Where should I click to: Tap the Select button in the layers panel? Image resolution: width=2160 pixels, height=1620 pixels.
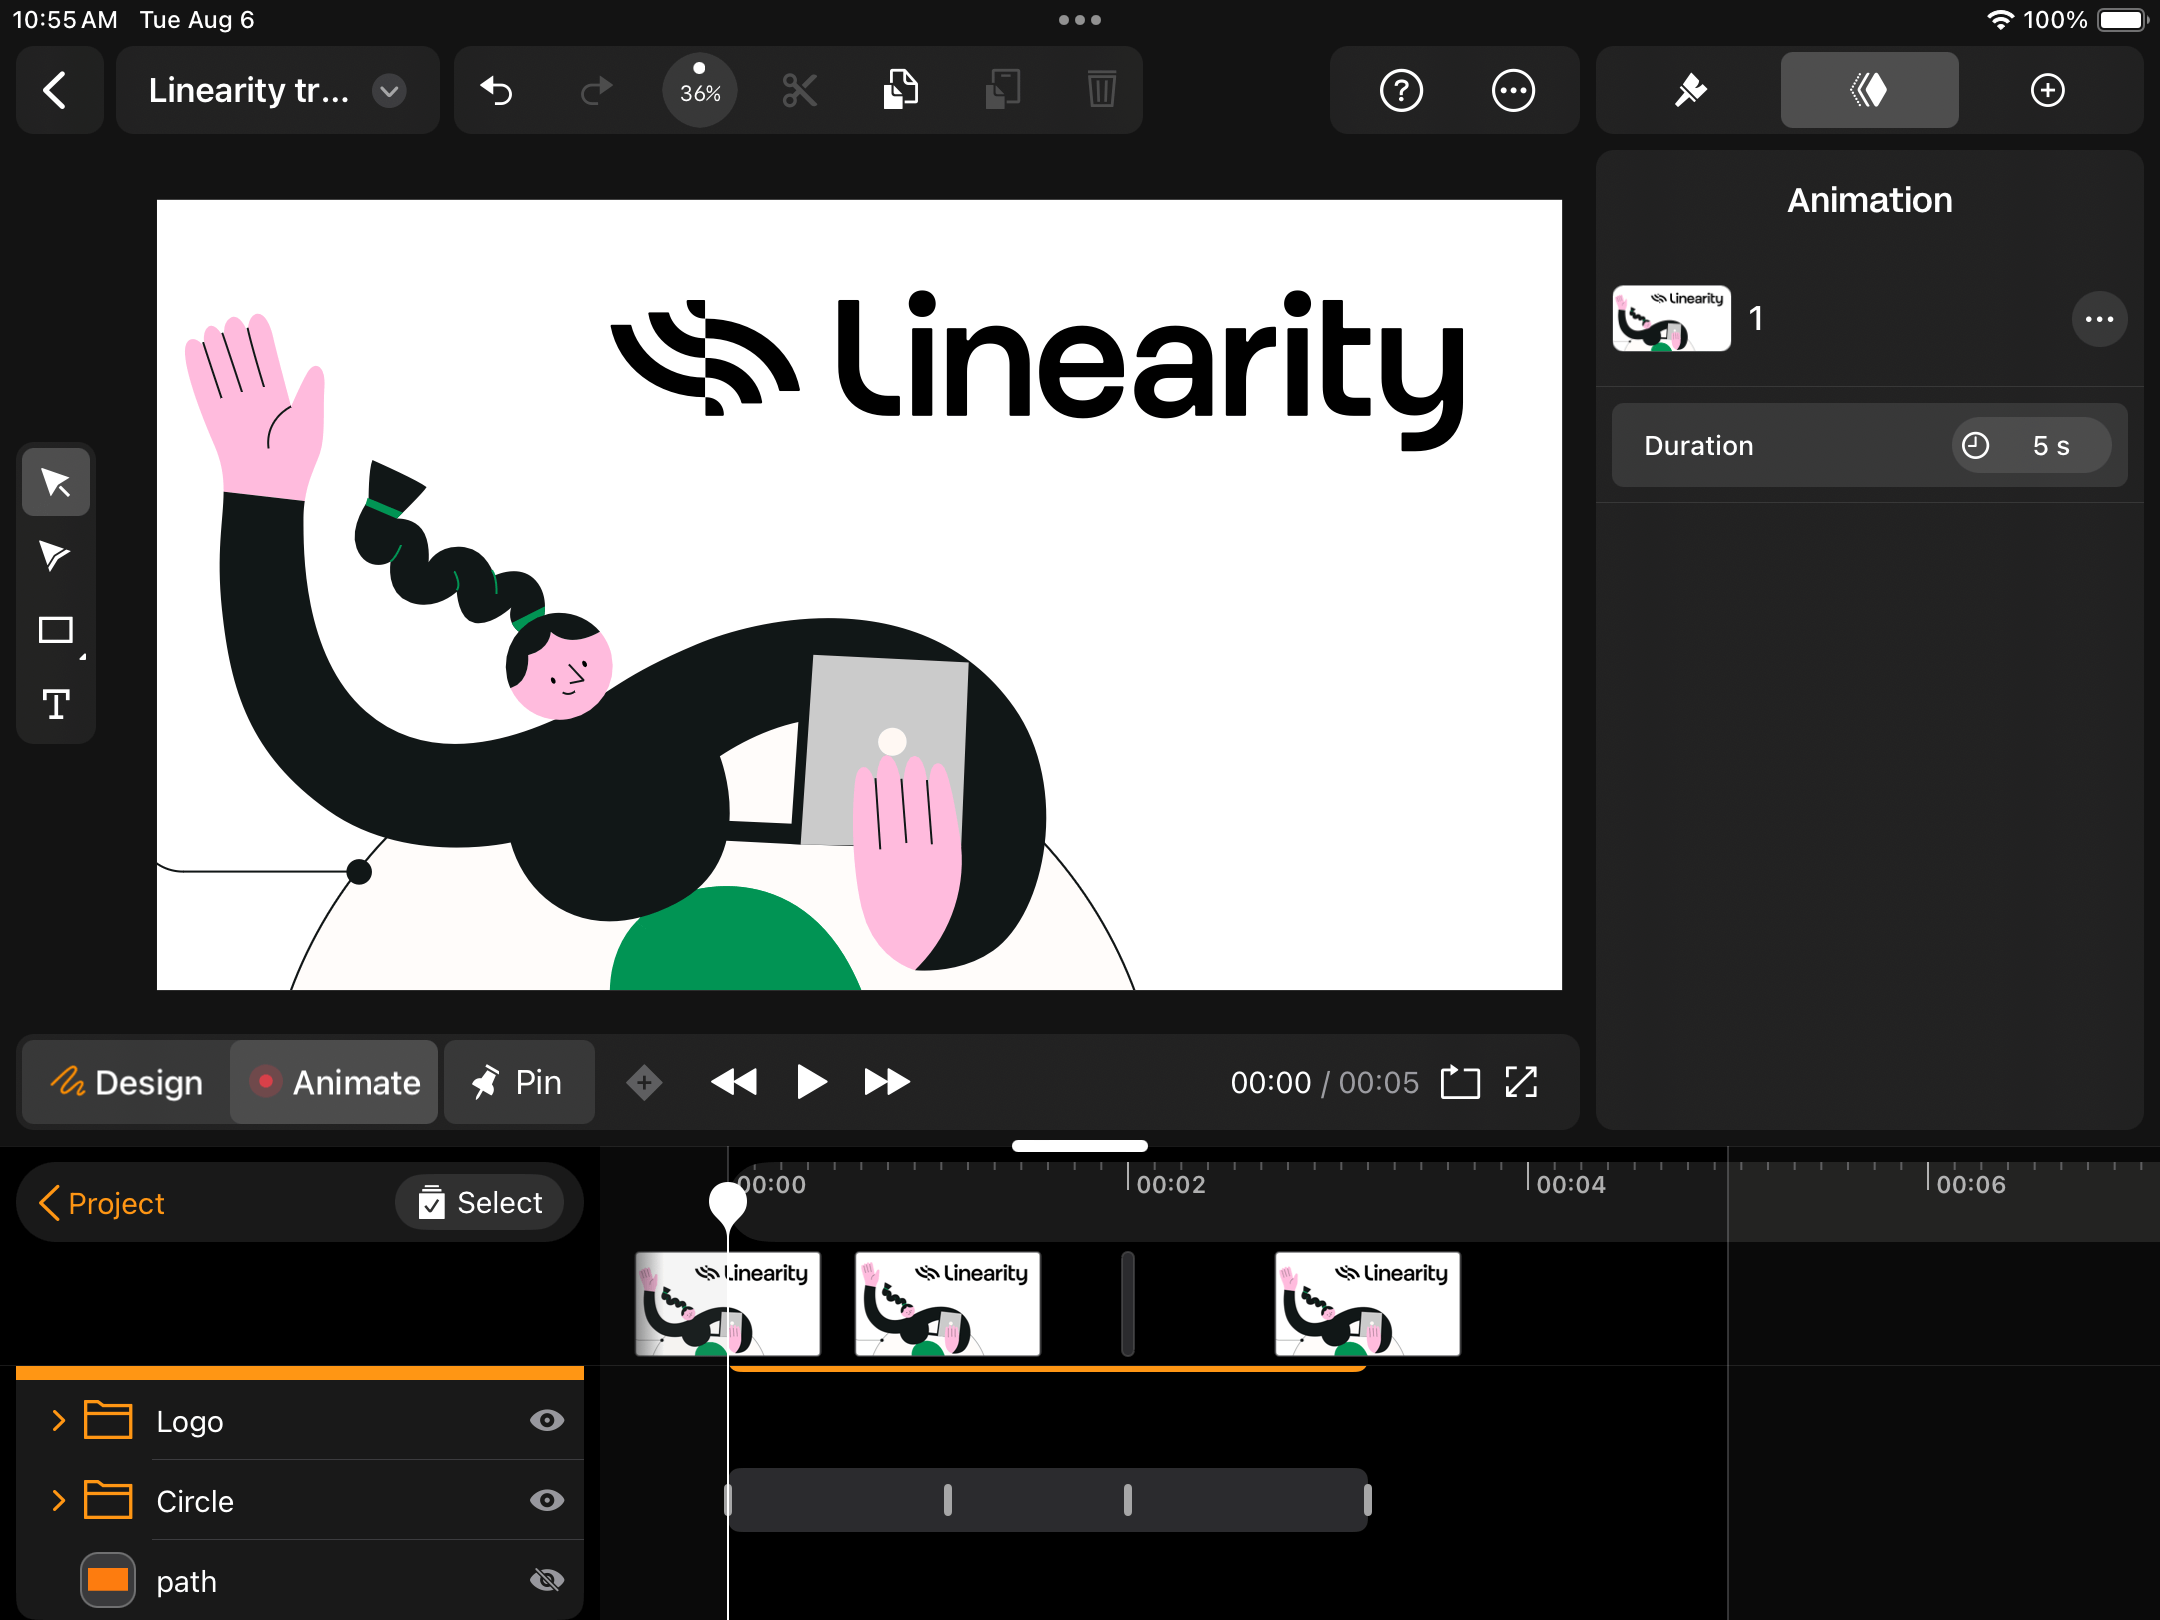[480, 1202]
